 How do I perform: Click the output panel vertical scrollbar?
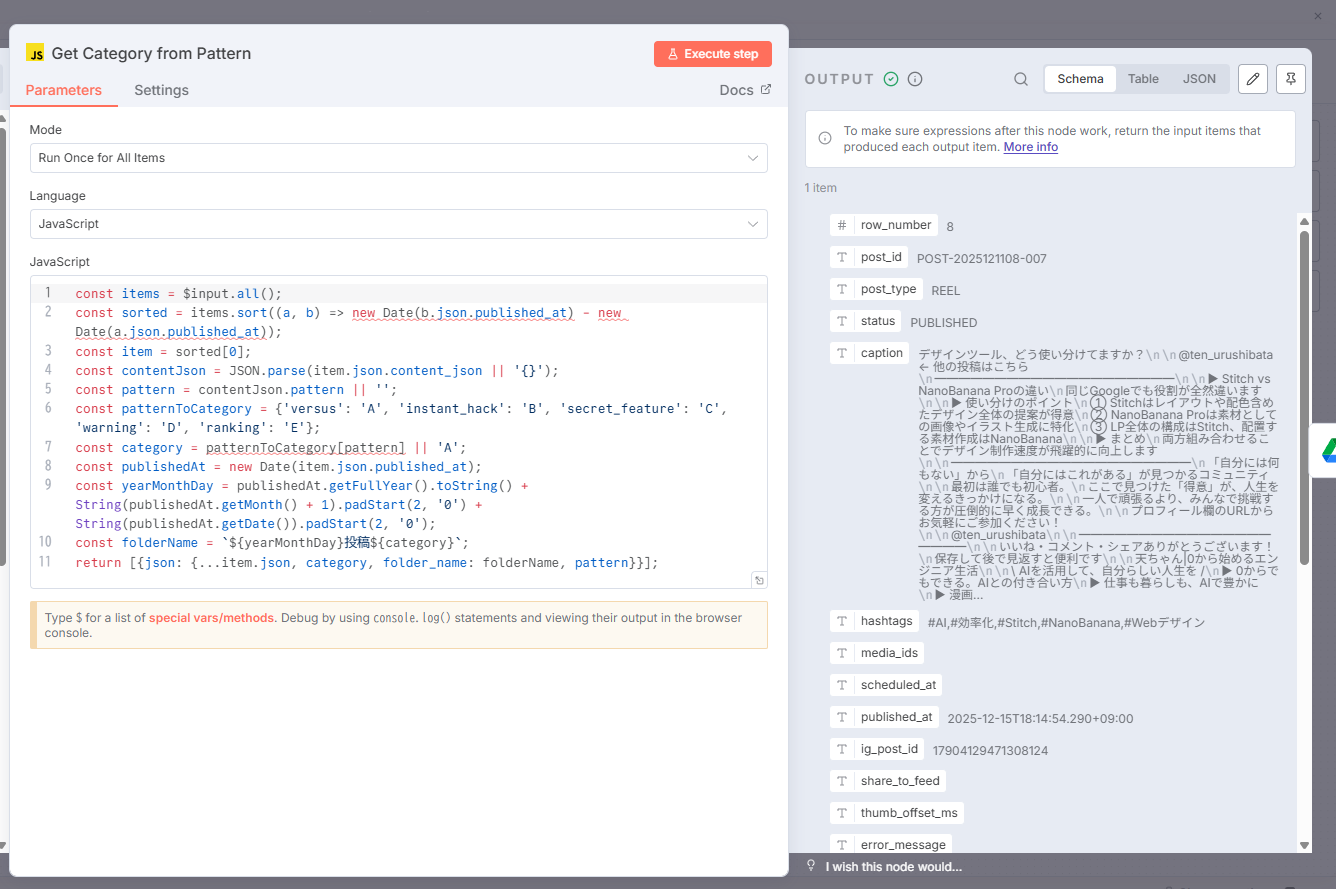click(x=1303, y=400)
